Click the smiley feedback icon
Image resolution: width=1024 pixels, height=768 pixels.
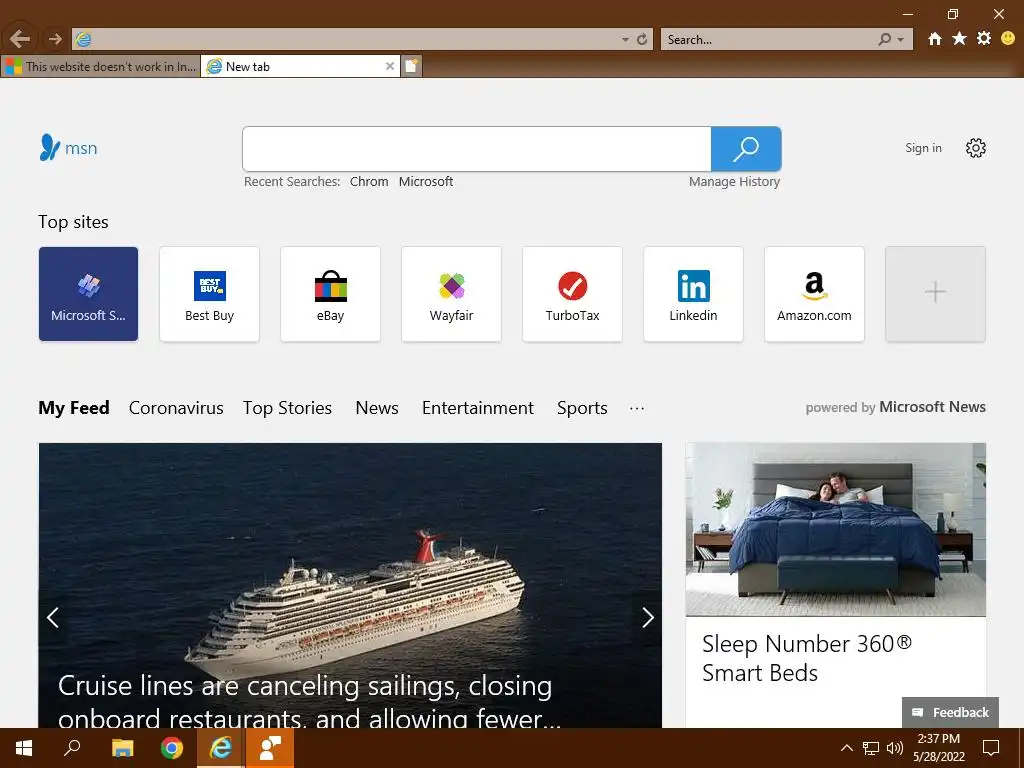tap(1008, 39)
